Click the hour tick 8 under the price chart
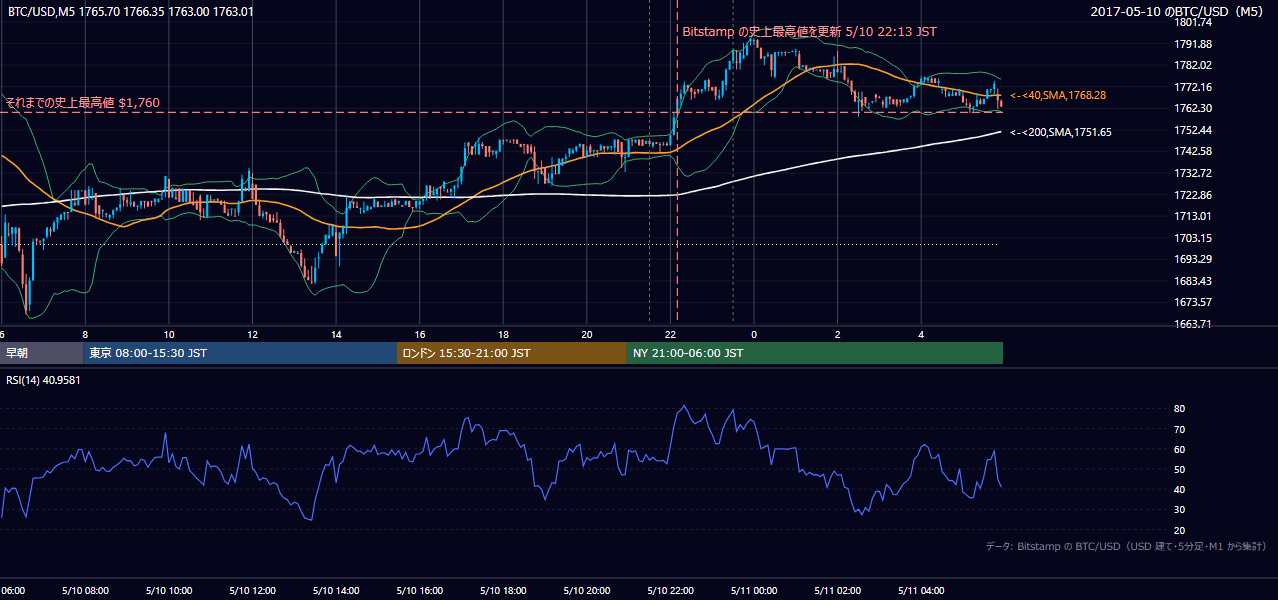This screenshot has width=1278, height=600. click(x=86, y=334)
